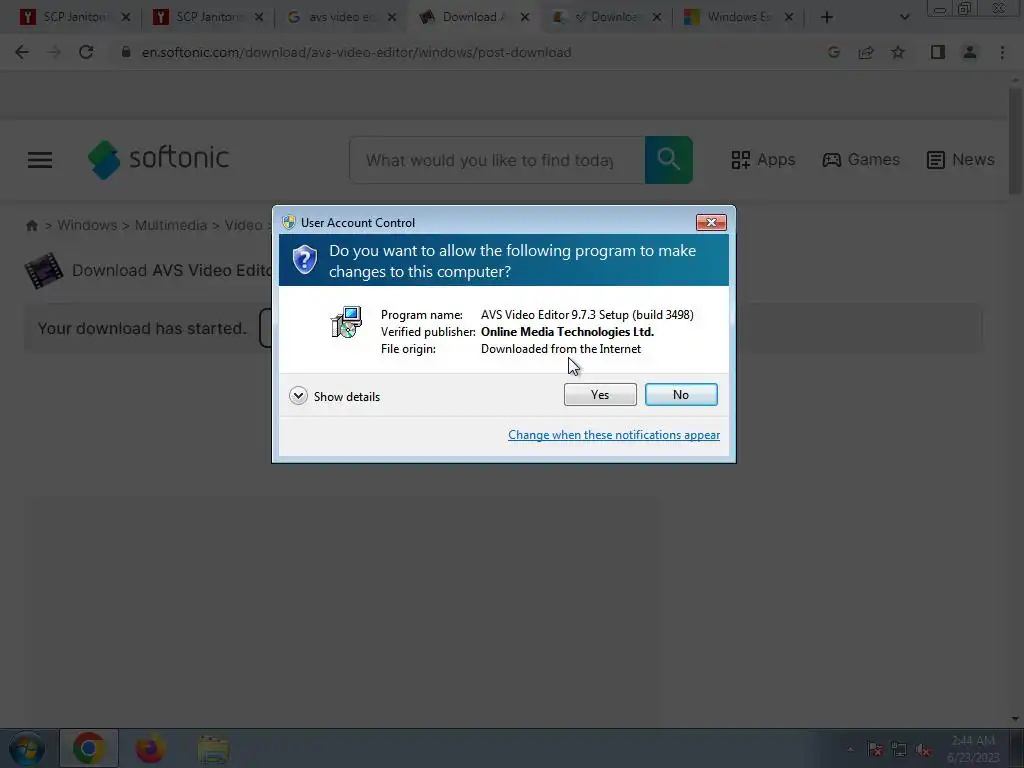The width and height of the screenshot is (1024, 768).
Task: Click the home breadcrumb icon
Action: pos(31,225)
